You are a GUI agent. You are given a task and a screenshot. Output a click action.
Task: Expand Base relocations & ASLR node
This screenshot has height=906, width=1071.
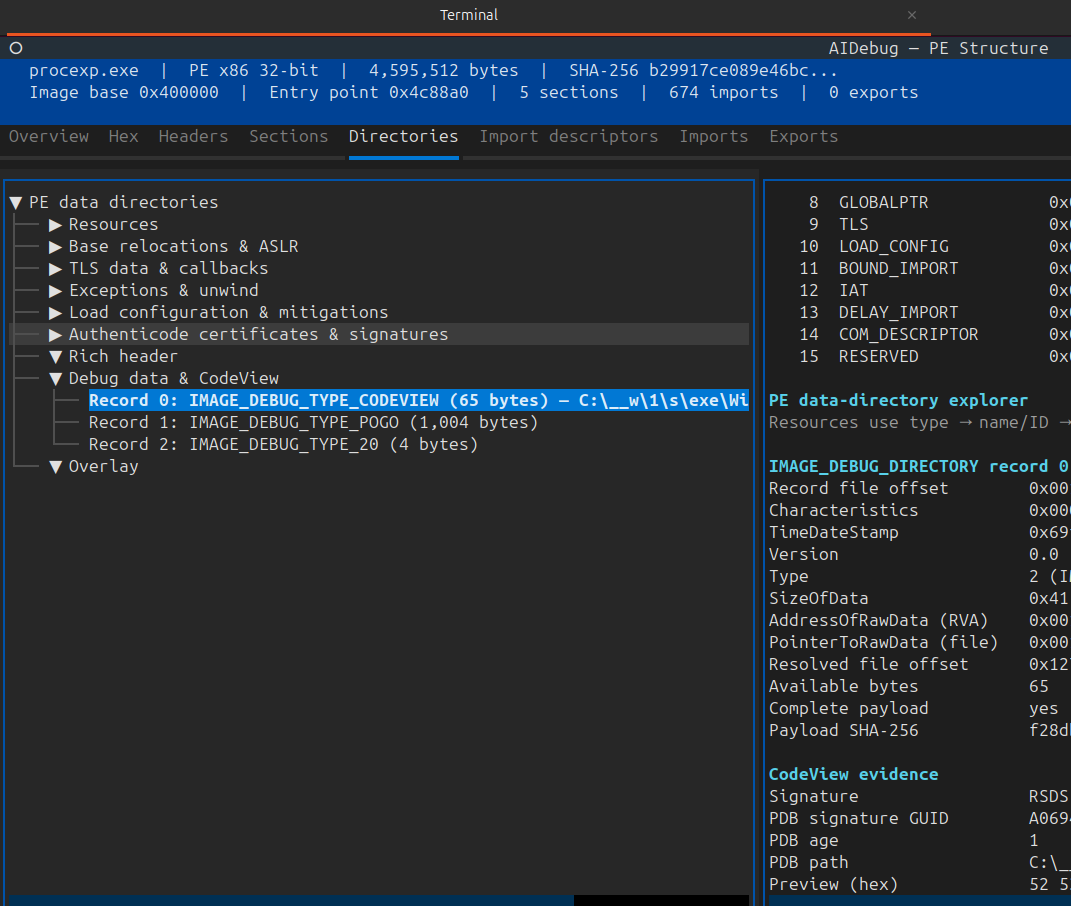tap(56, 247)
